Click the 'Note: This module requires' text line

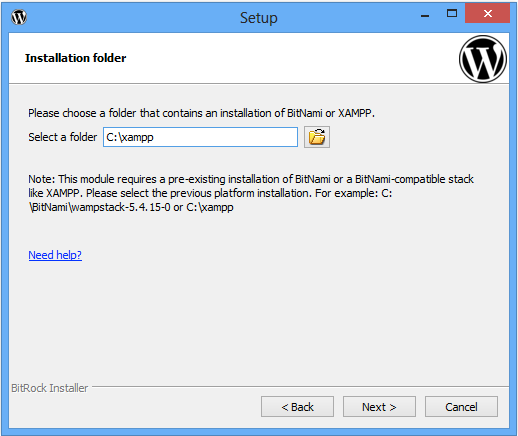point(251,179)
